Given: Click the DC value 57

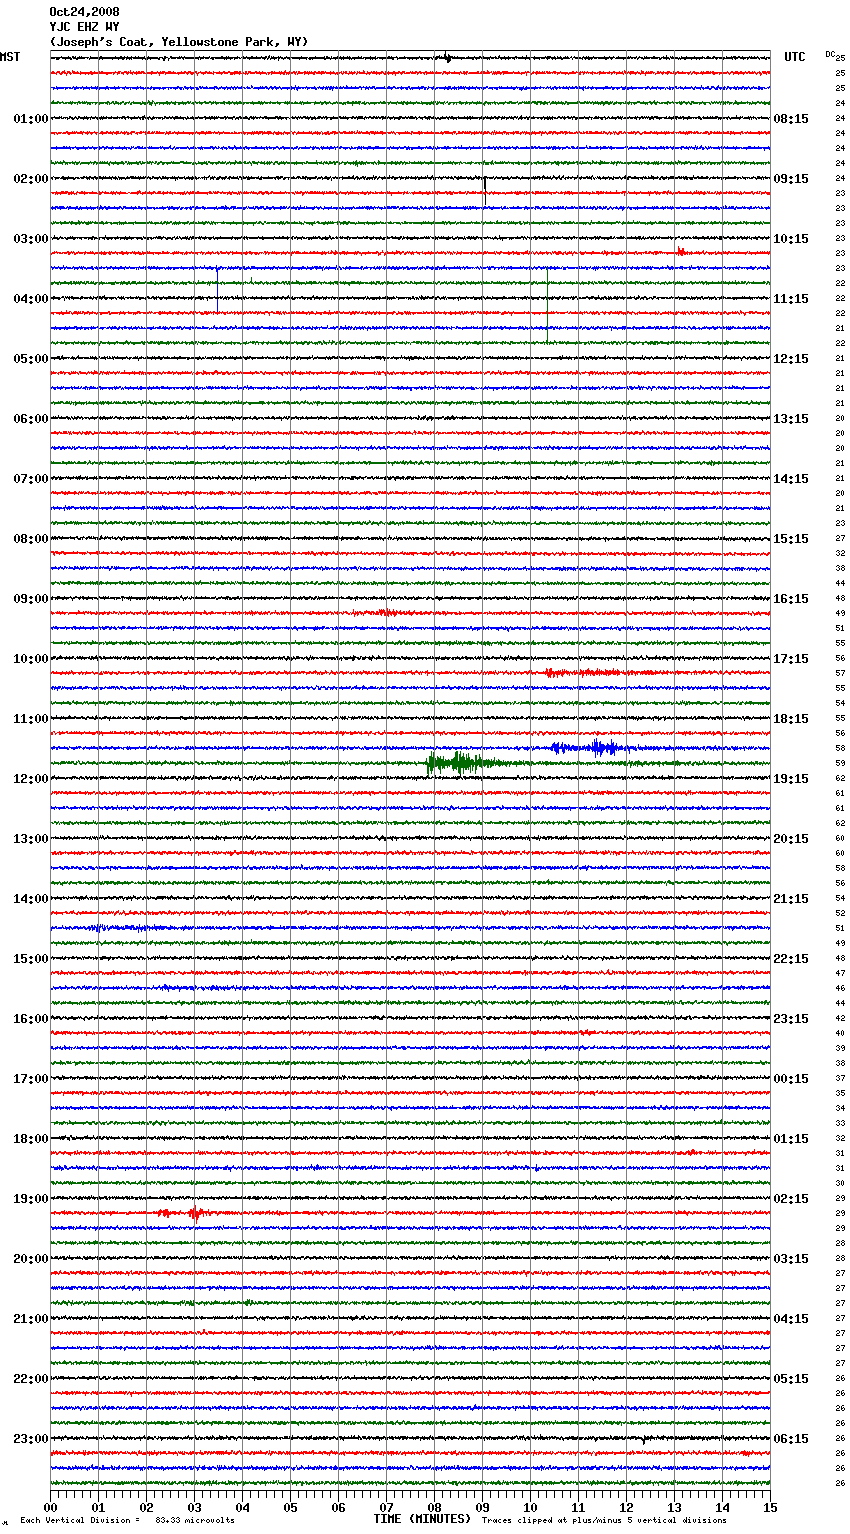Looking at the screenshot, I should pos(840,674).
